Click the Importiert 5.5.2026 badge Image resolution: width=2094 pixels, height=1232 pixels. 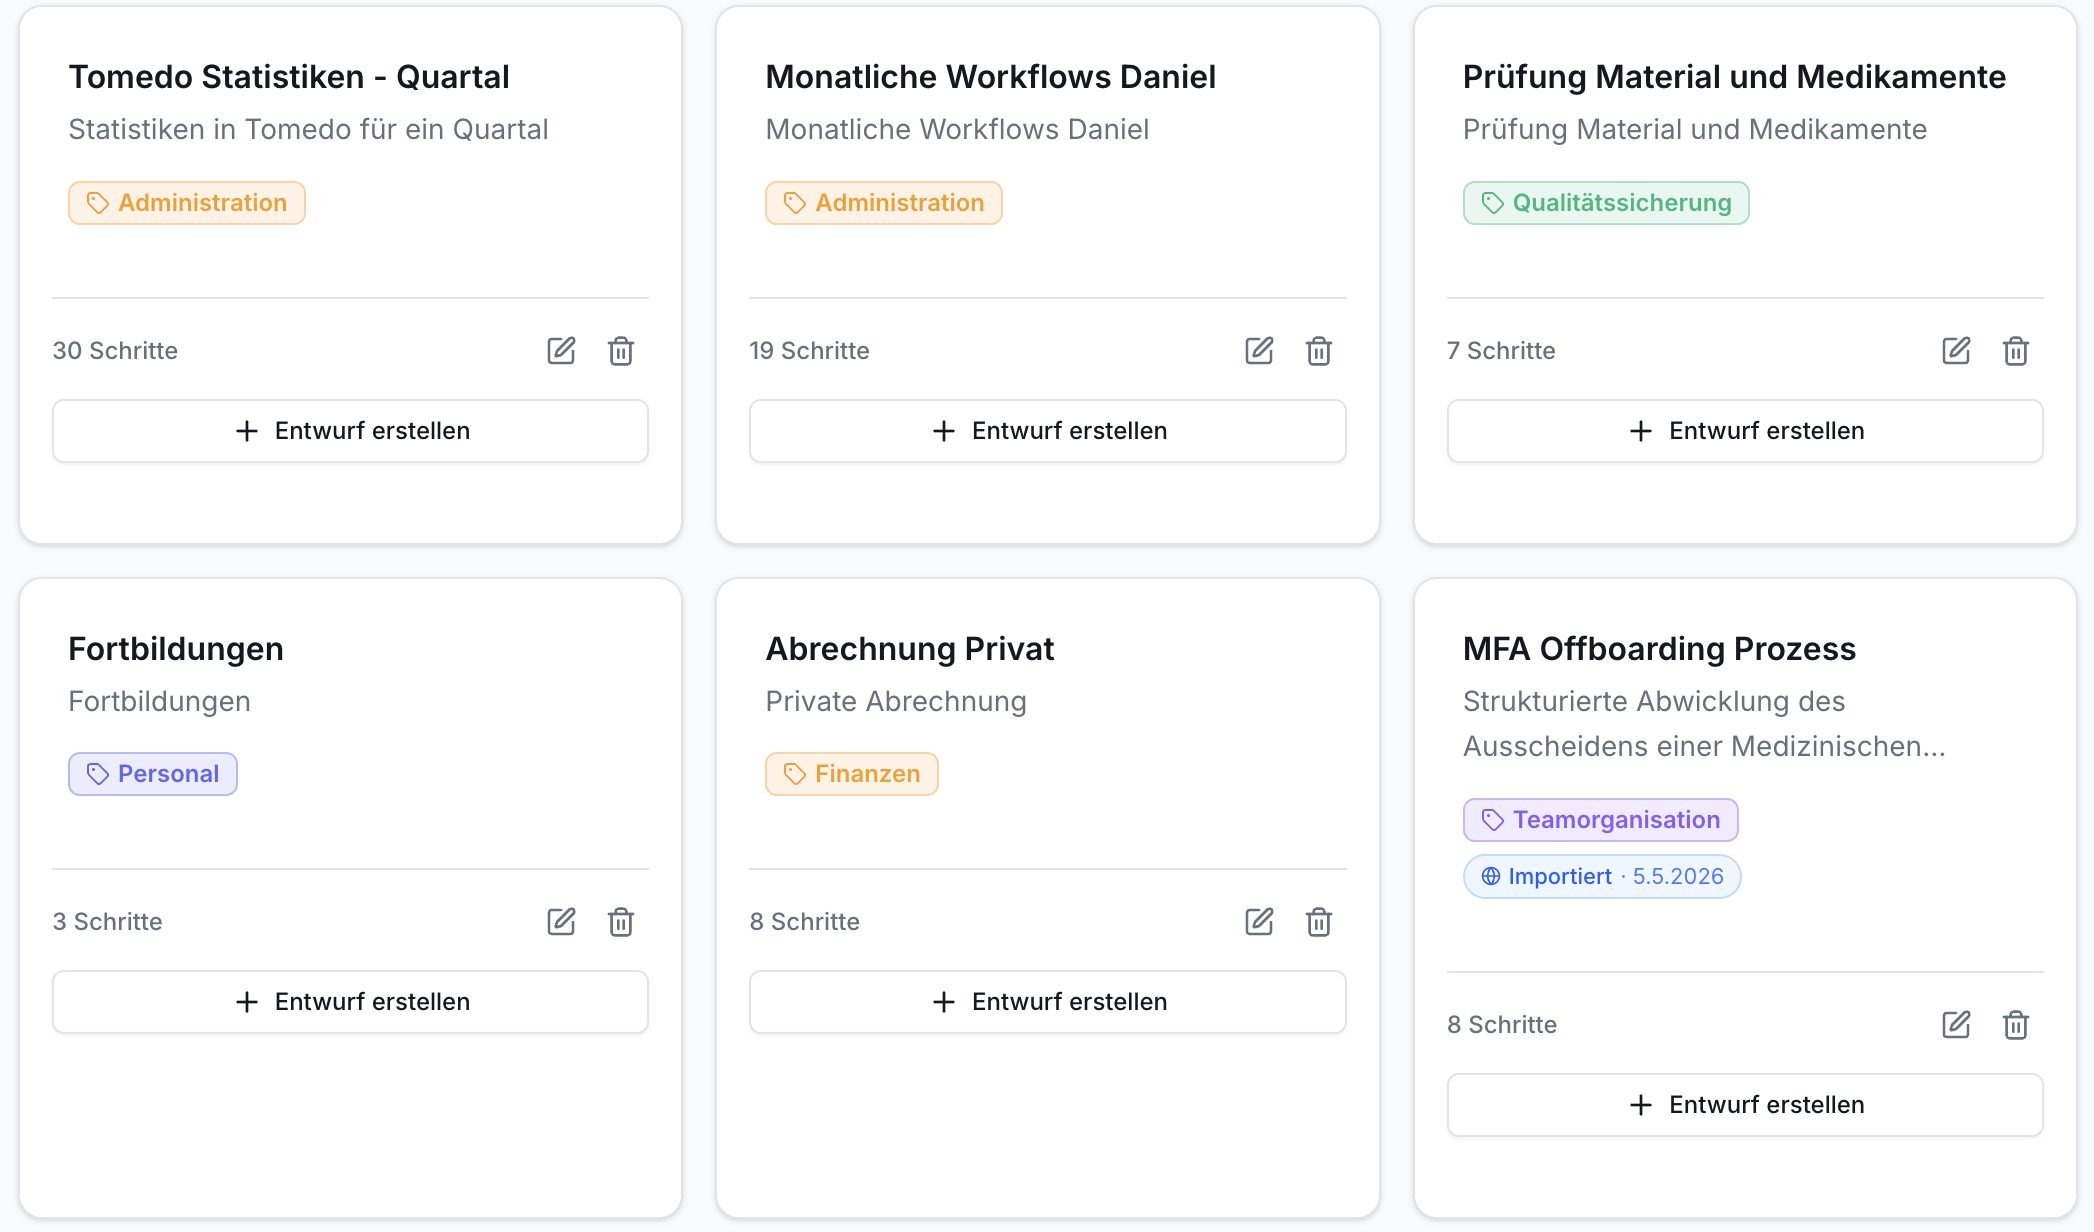point(1602,877)
